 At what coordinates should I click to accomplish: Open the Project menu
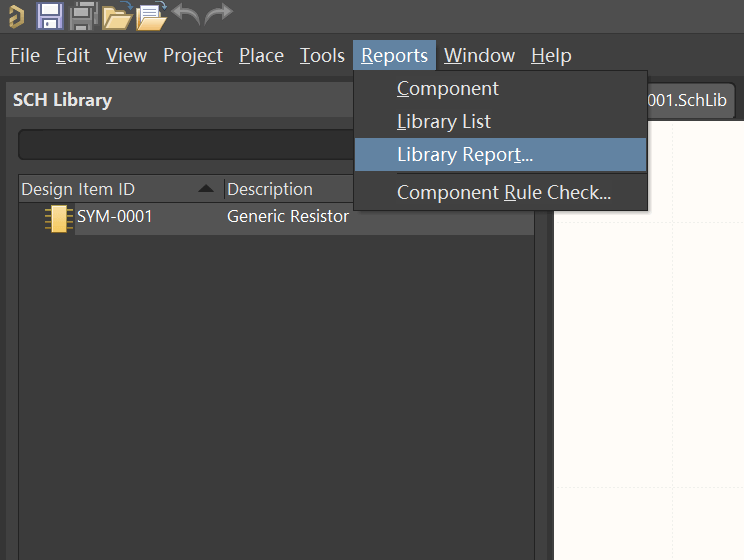point(193,56)
